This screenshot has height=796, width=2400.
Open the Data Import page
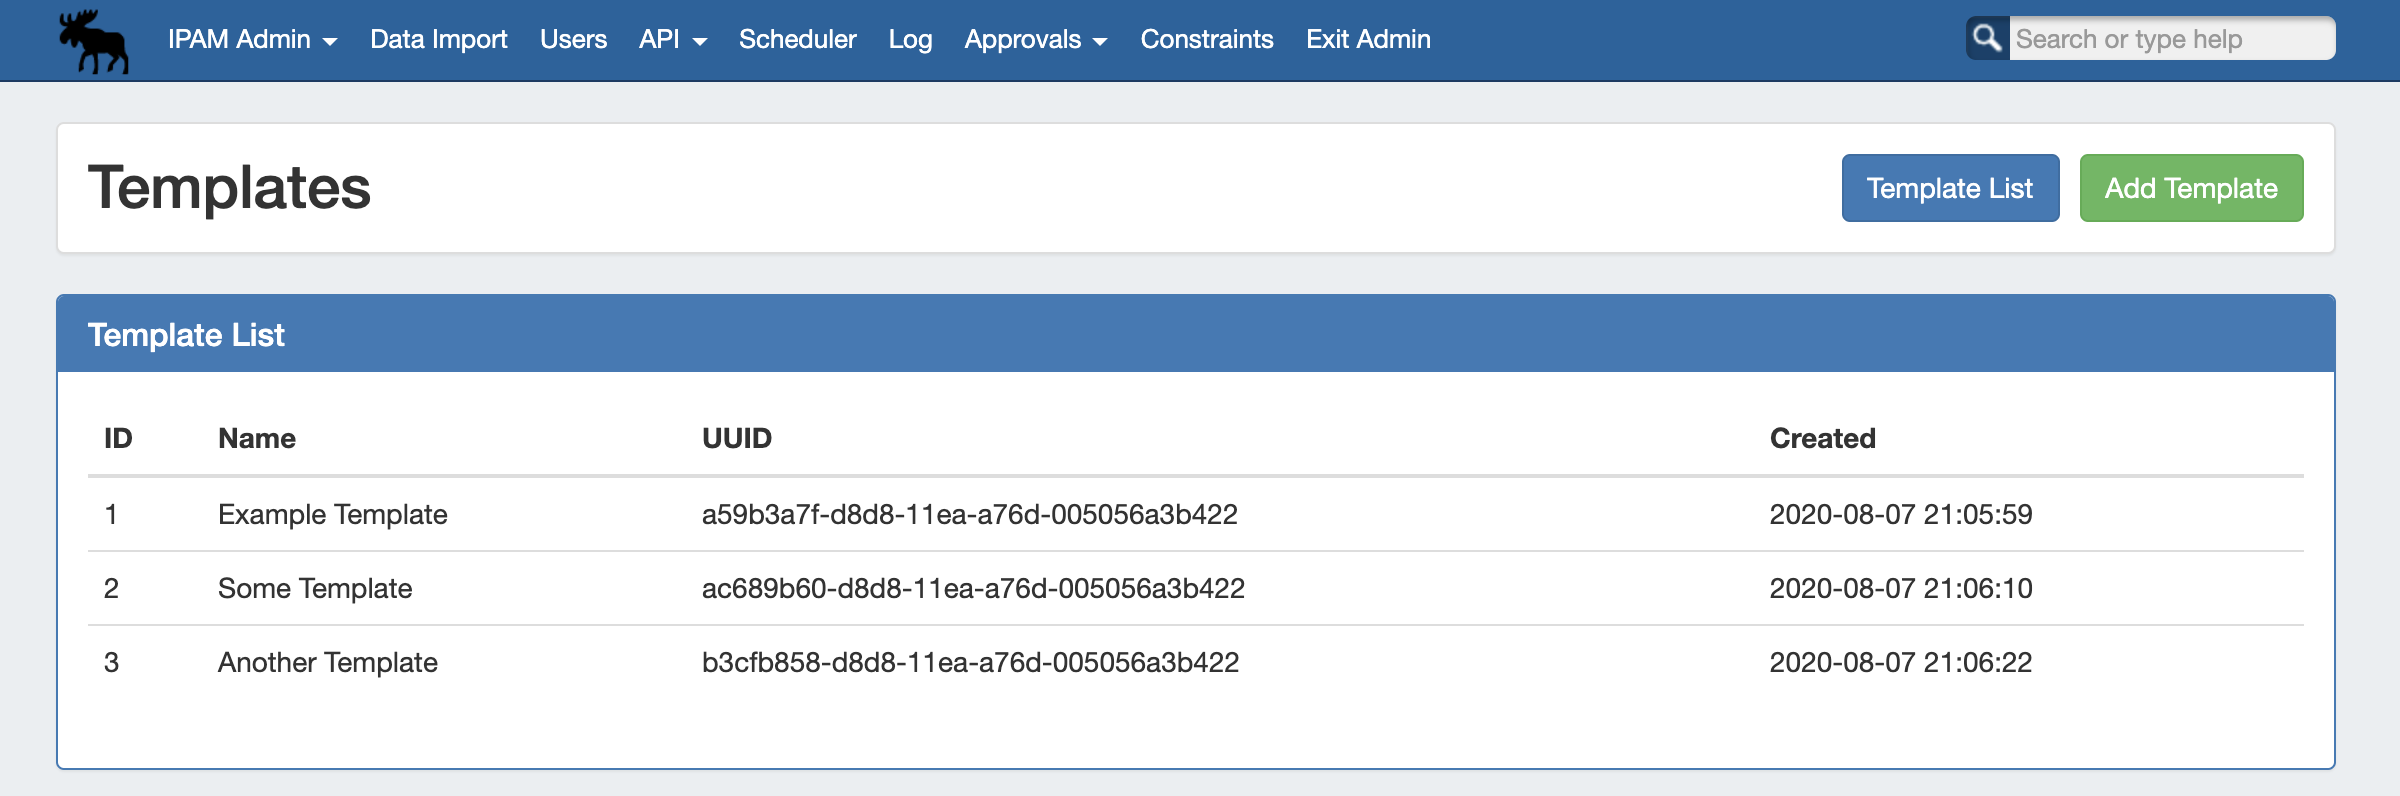pyautogui.click(x=438, y=39)
